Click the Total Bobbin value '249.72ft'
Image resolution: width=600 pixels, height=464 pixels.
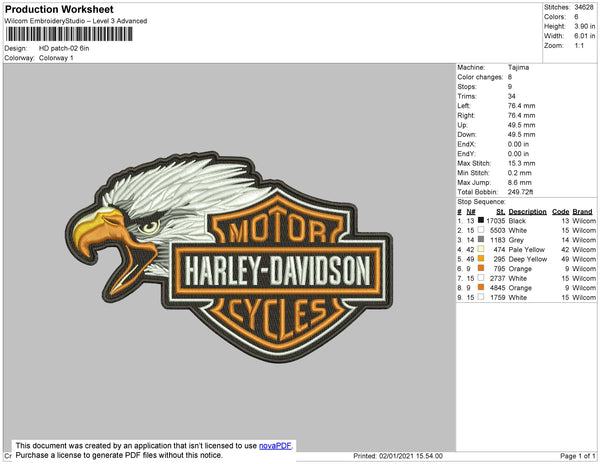[x=520, y=192]
